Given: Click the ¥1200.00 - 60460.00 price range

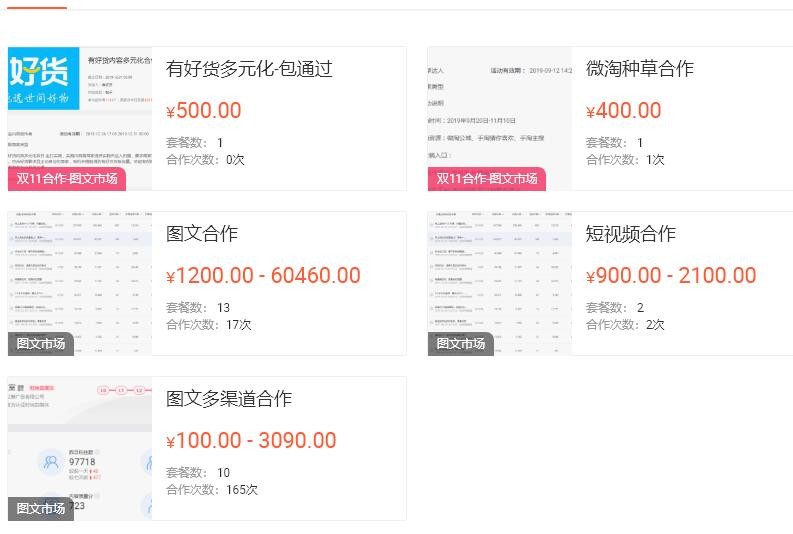Looking at the screenshot, I should (x=263, y=276).
